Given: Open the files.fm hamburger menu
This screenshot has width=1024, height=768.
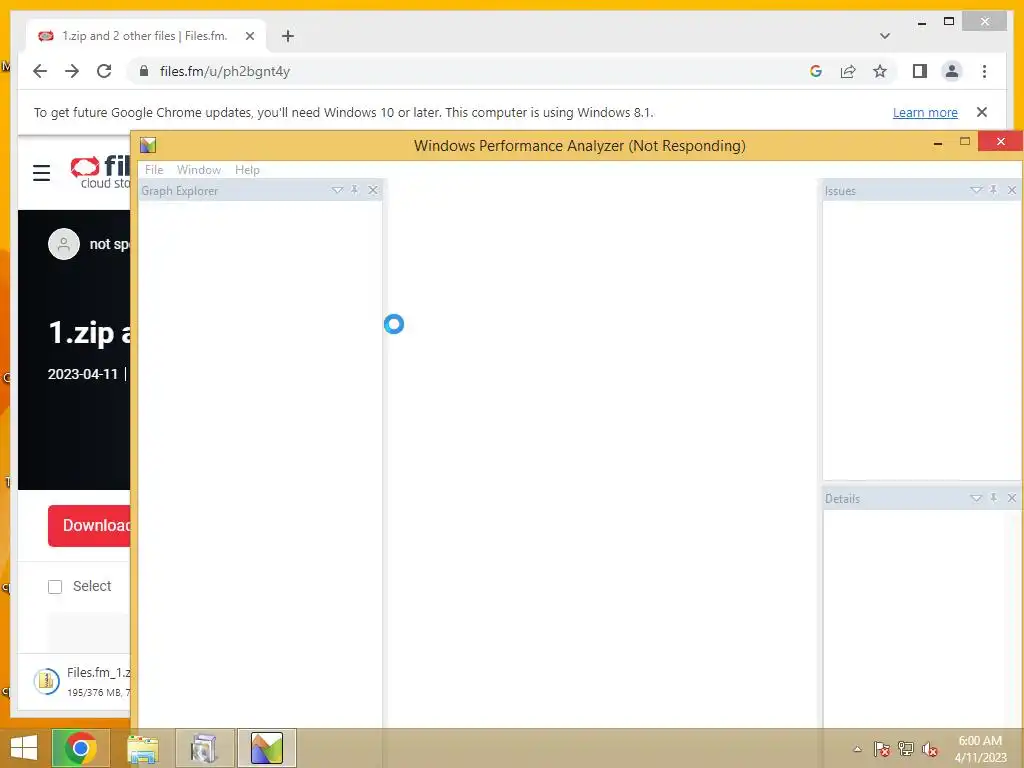Looking at the screenshot, I should 41,172.
